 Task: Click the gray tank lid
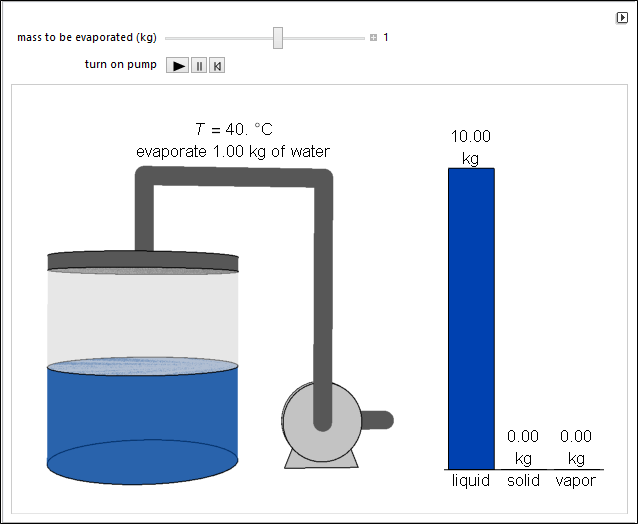(x=142, y=262)
